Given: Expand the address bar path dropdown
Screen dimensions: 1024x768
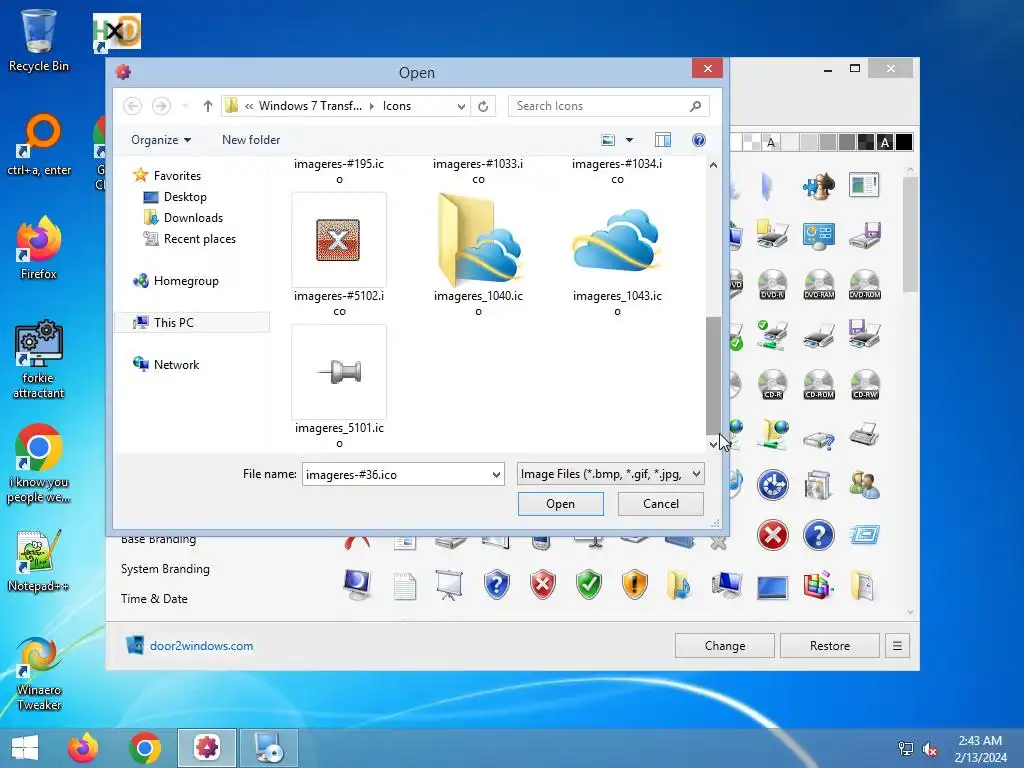Looking at the screenshot, I should pyautogui.click(x=461, y=106).
